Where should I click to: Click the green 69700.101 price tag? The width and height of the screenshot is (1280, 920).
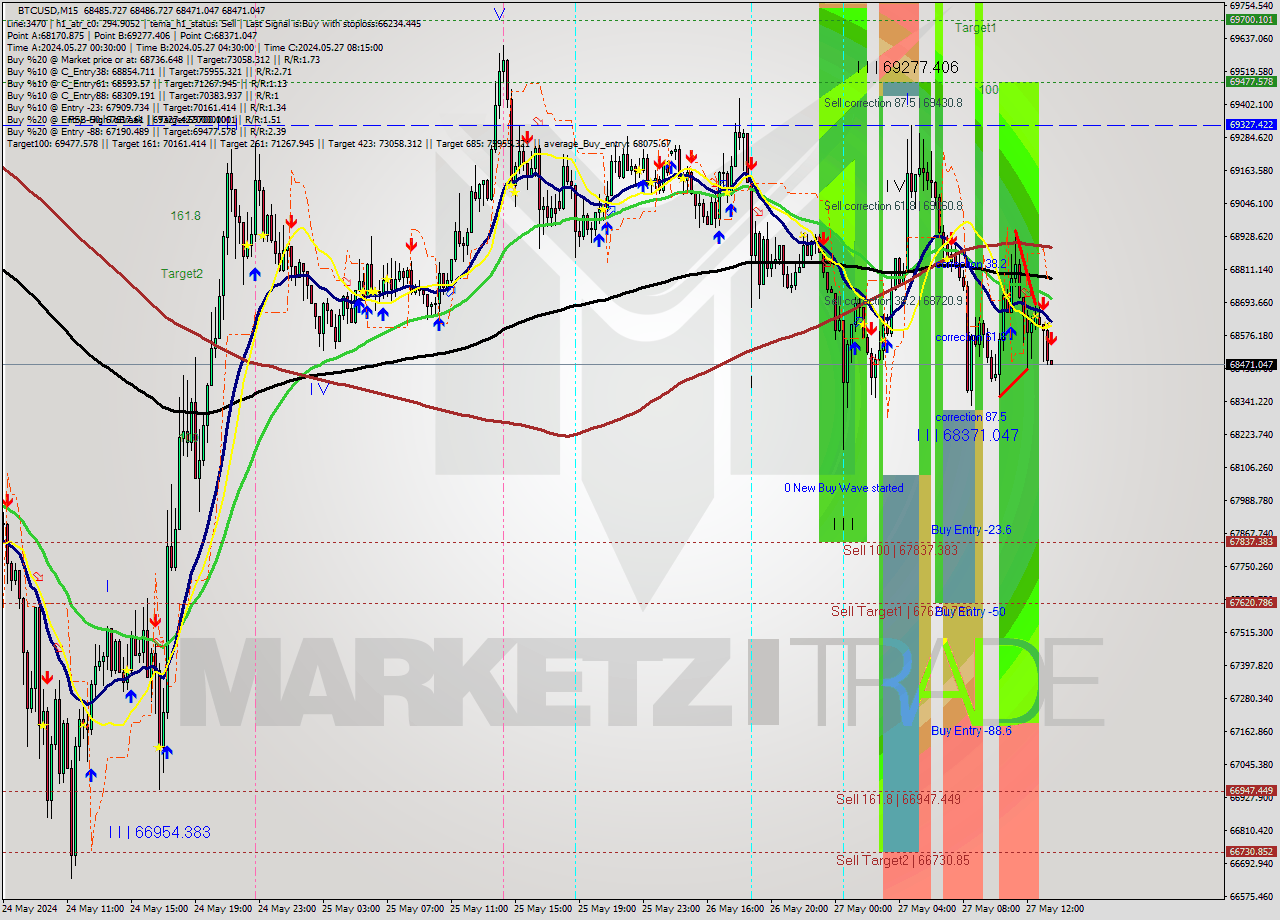1250,19
